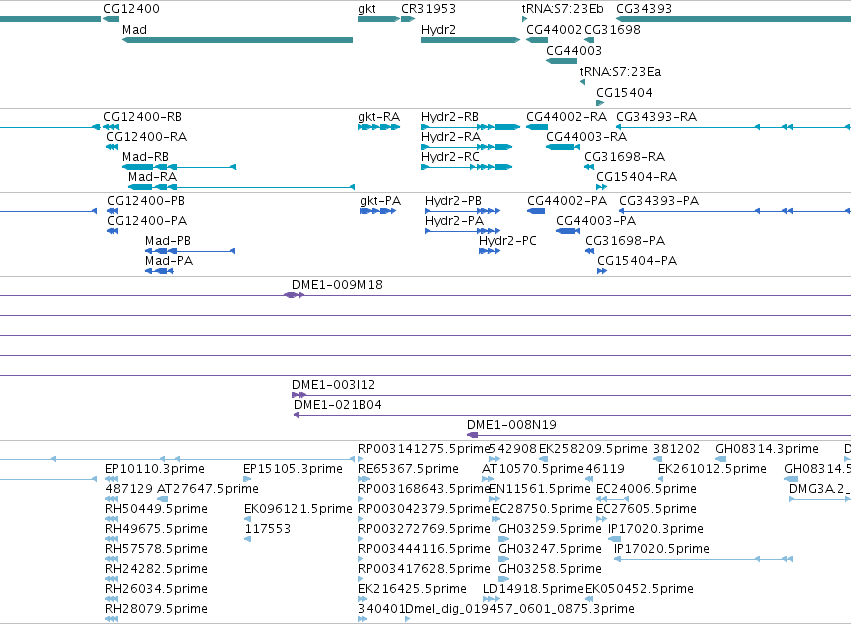
Task: Click transcript CG31698-RA
Action: point(625,157)
